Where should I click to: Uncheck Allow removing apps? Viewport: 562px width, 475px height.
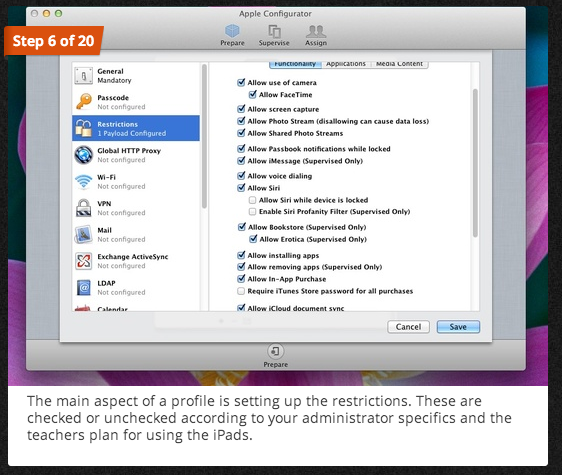pyautogui.click(x=241, y=267)
